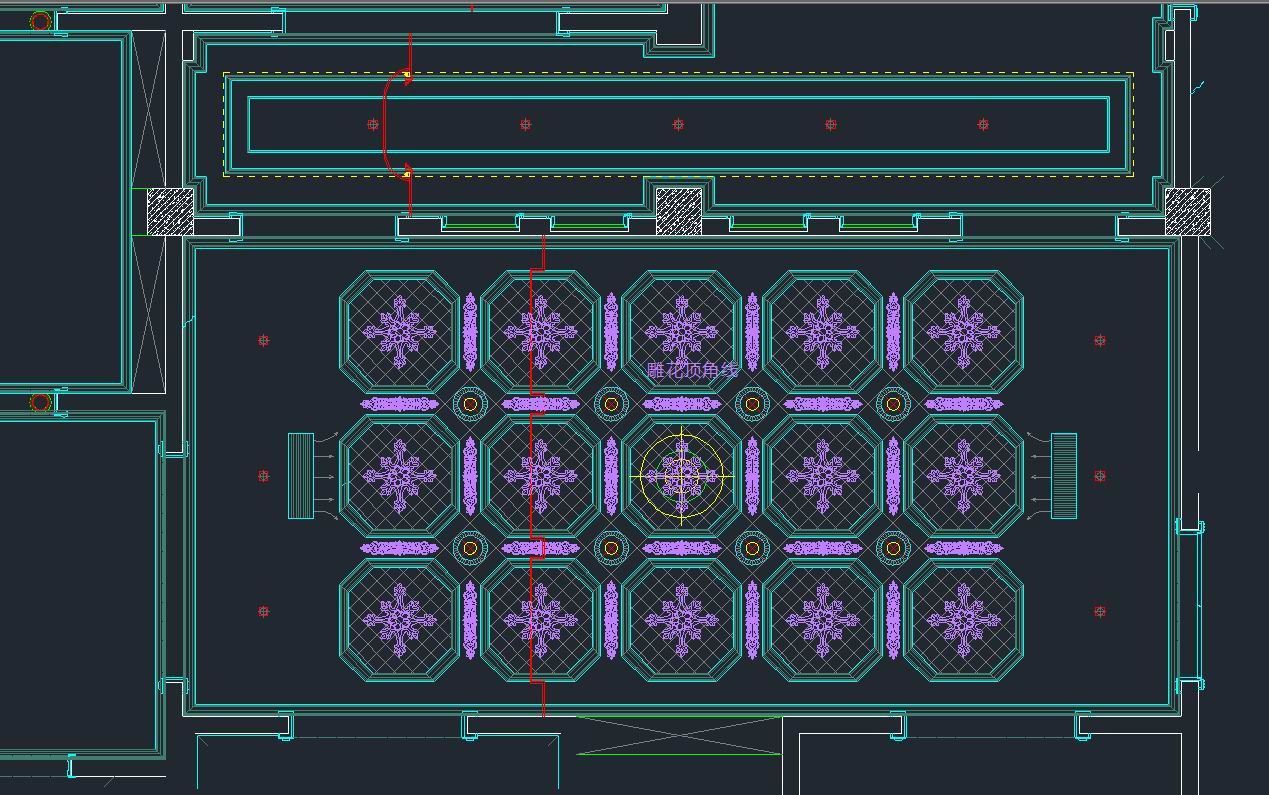Select middle red downlight in top corridor

678,125
